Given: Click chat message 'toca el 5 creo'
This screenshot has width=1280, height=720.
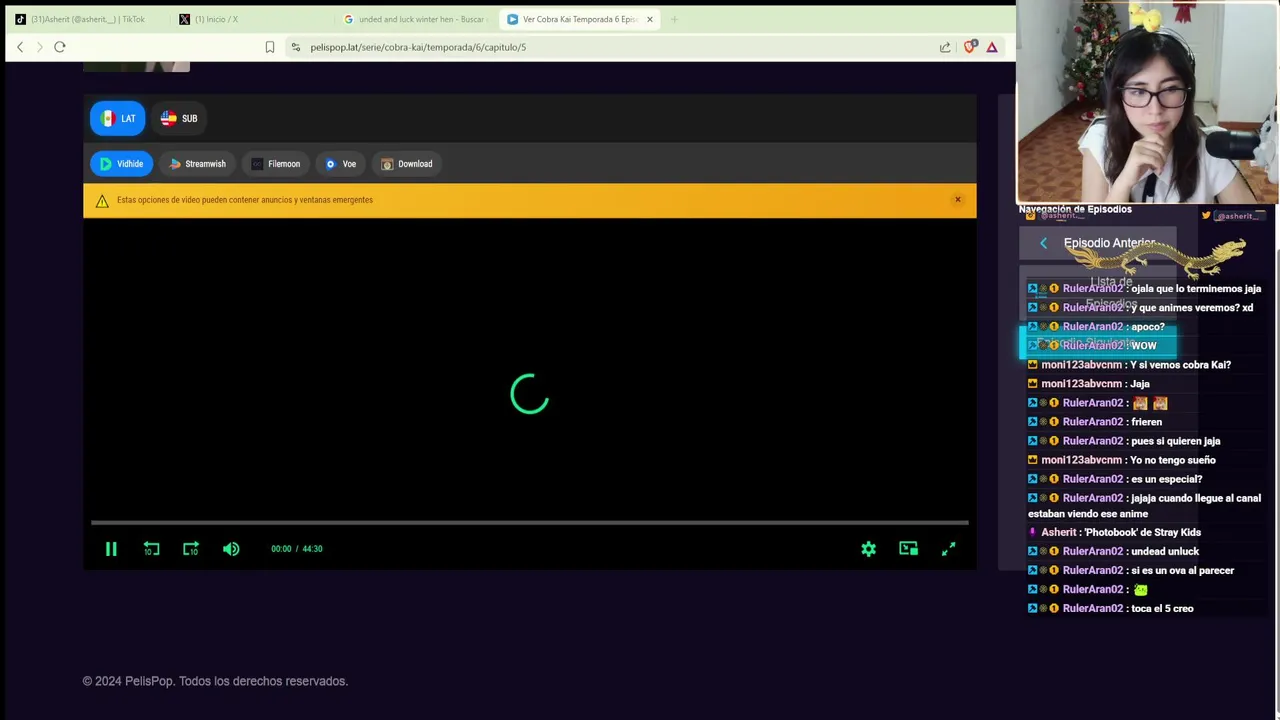Looking at the screenshot, I should tap(1162, 608).
